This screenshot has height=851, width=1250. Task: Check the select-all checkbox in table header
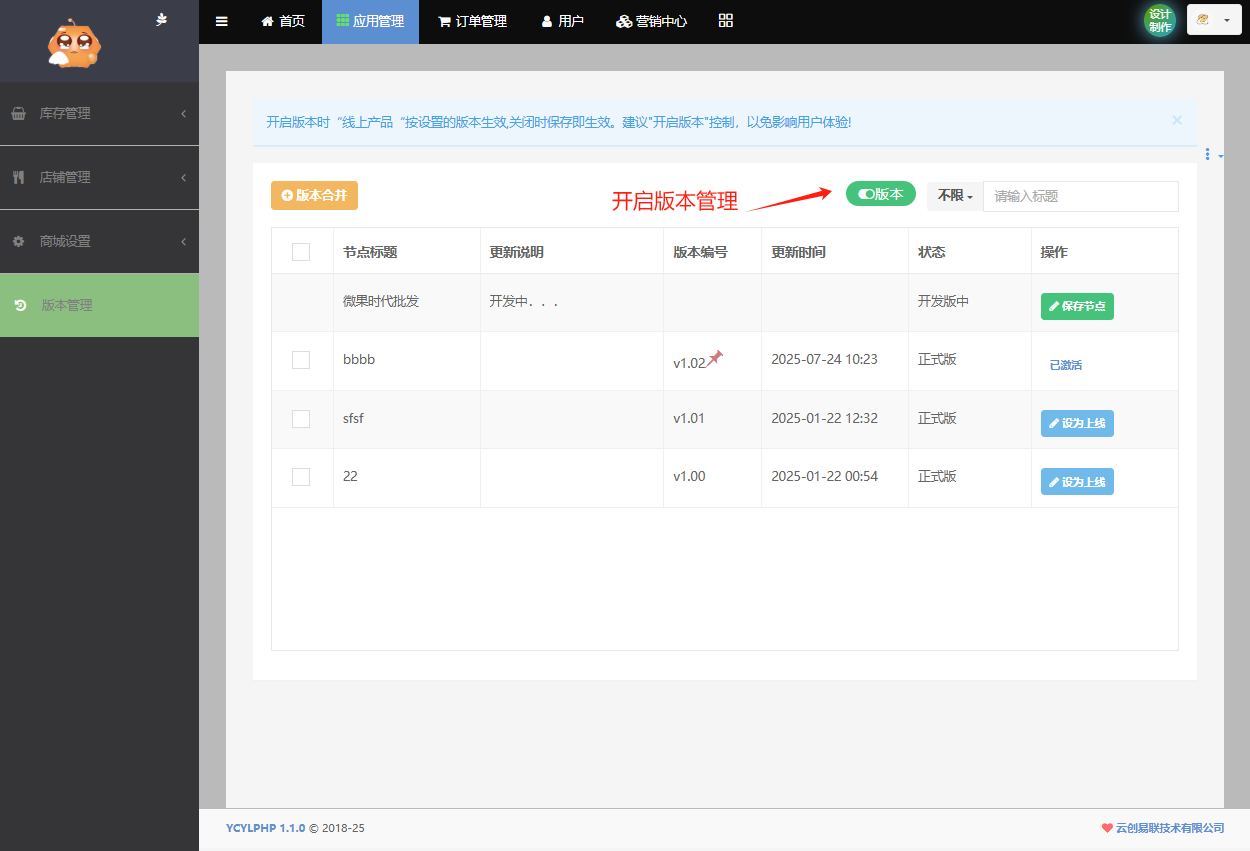301,252
